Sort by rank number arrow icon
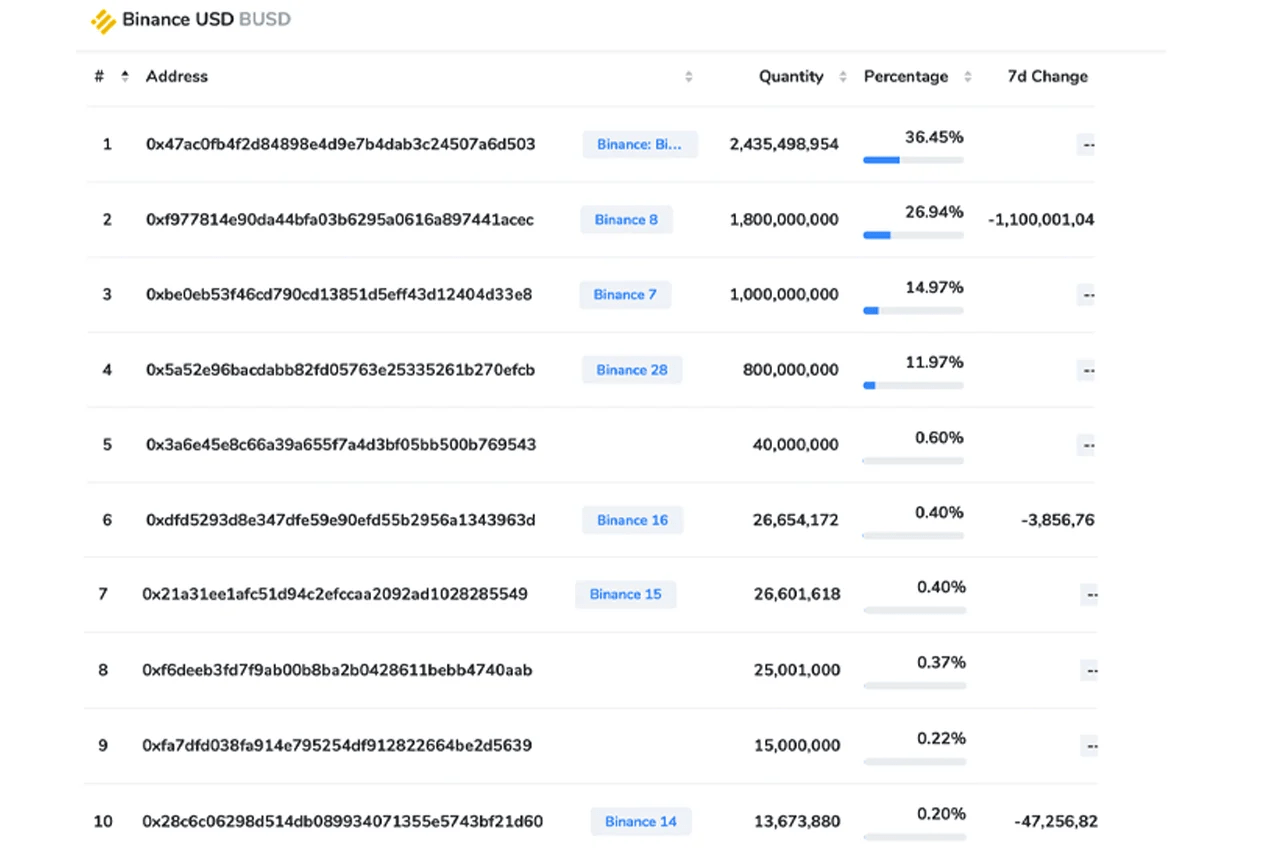 (x=125, y=76)
